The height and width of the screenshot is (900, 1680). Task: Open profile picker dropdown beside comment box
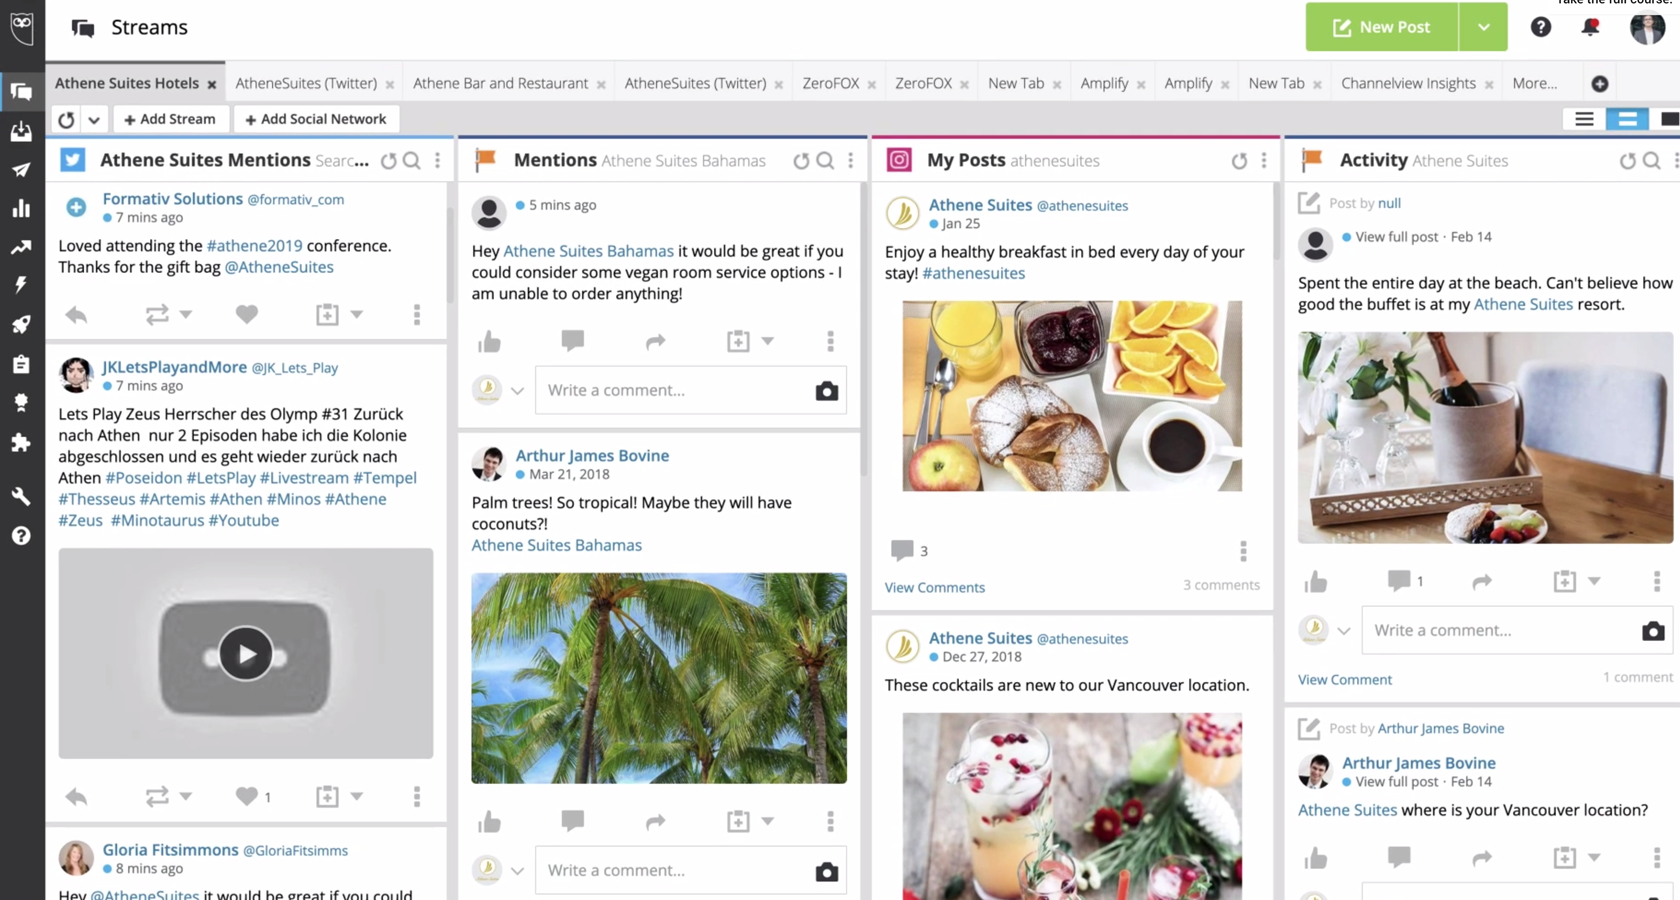pos(517,391)
